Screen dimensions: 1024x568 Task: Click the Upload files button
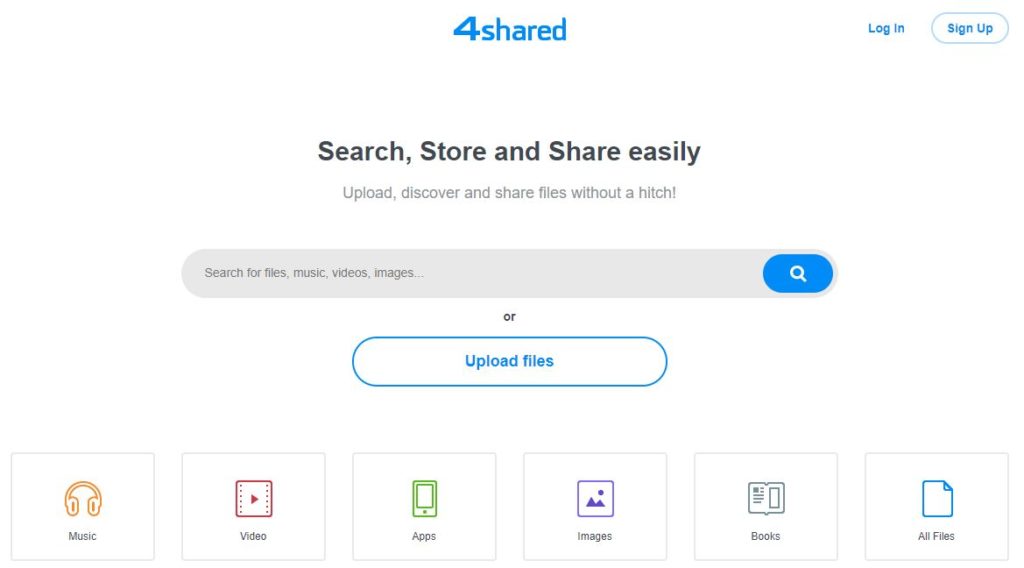509,362
